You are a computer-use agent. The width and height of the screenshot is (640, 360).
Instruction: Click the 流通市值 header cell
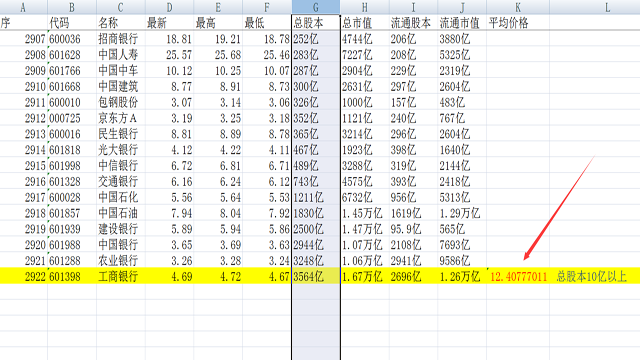(462, 23)
